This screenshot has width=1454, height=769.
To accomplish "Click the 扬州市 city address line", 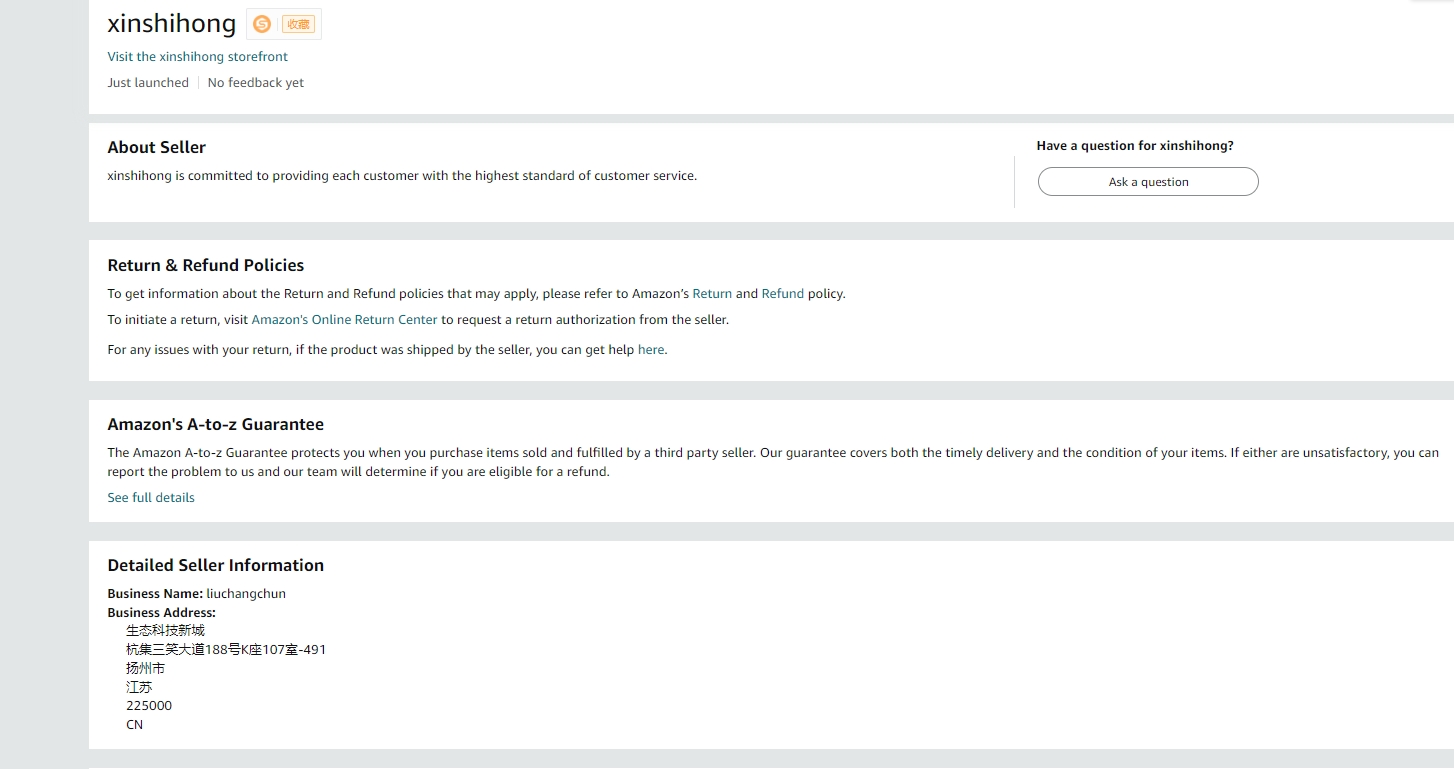I will 145,668.
